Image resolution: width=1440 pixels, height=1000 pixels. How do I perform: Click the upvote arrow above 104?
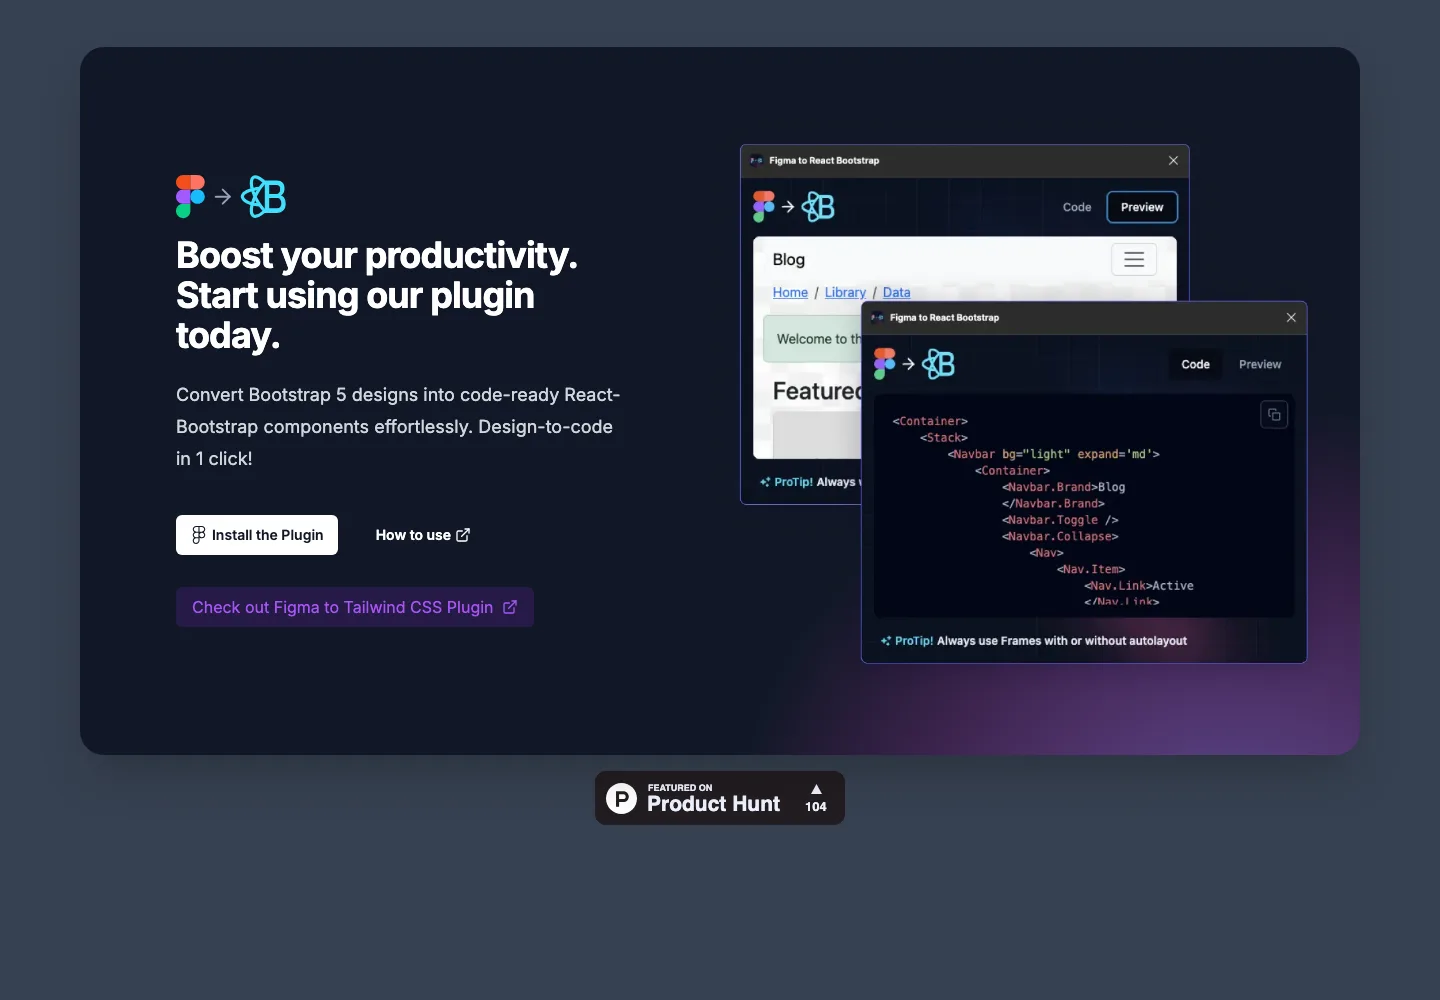click(816, 789)
